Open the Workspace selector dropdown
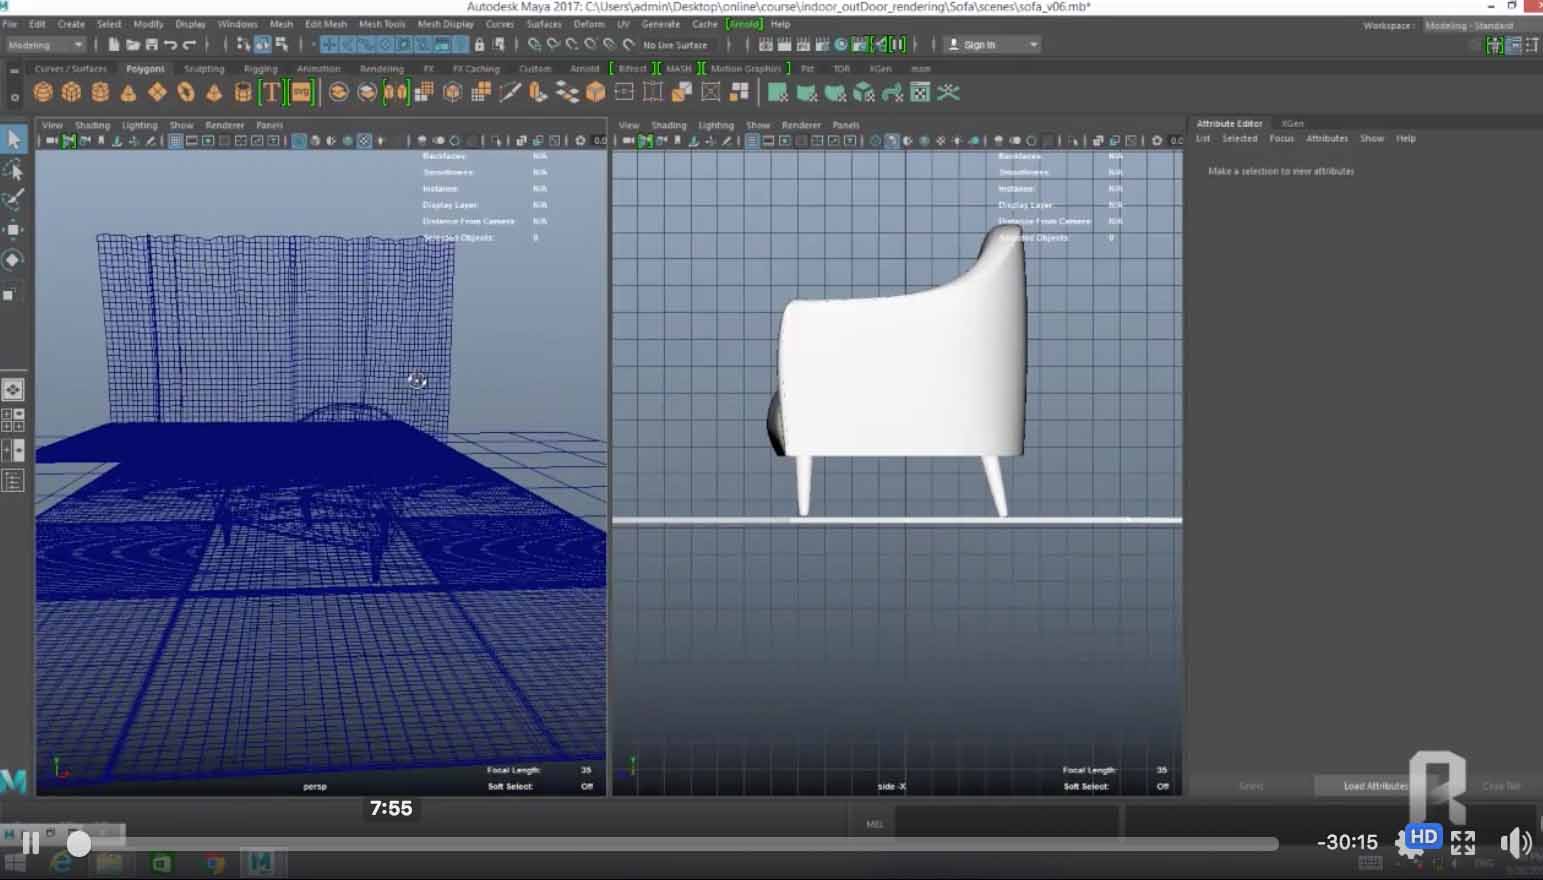Viewport: 1543px width, 880px height. [1468, 26]
